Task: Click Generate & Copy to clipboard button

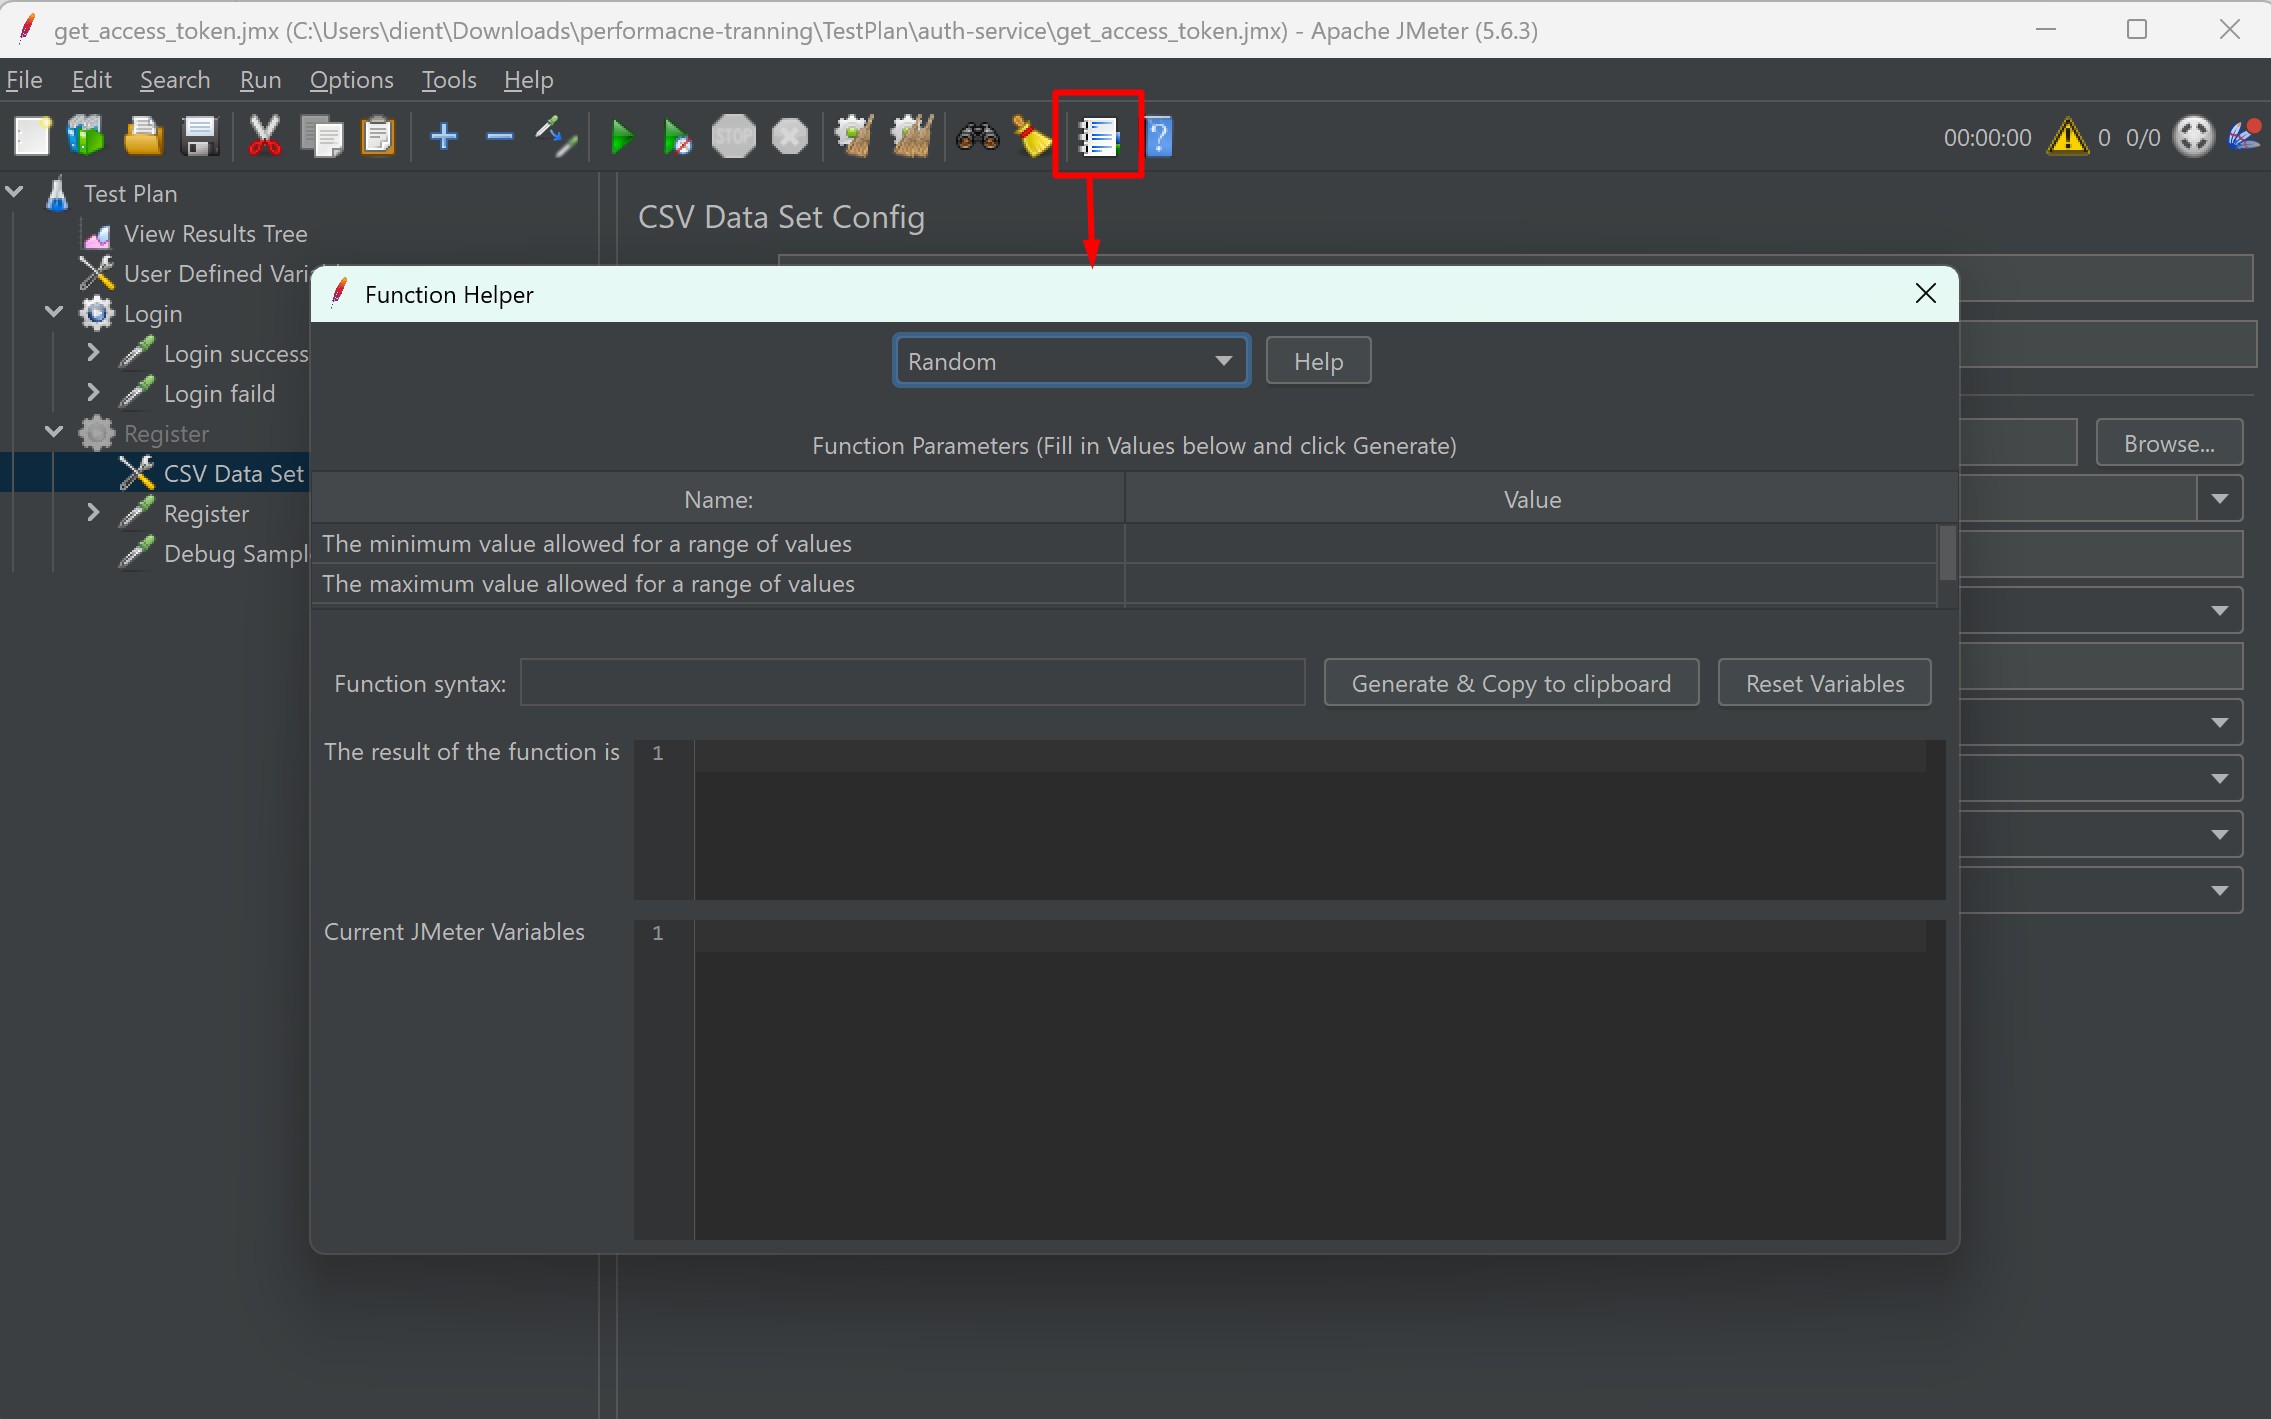Action: [1510, 683]
